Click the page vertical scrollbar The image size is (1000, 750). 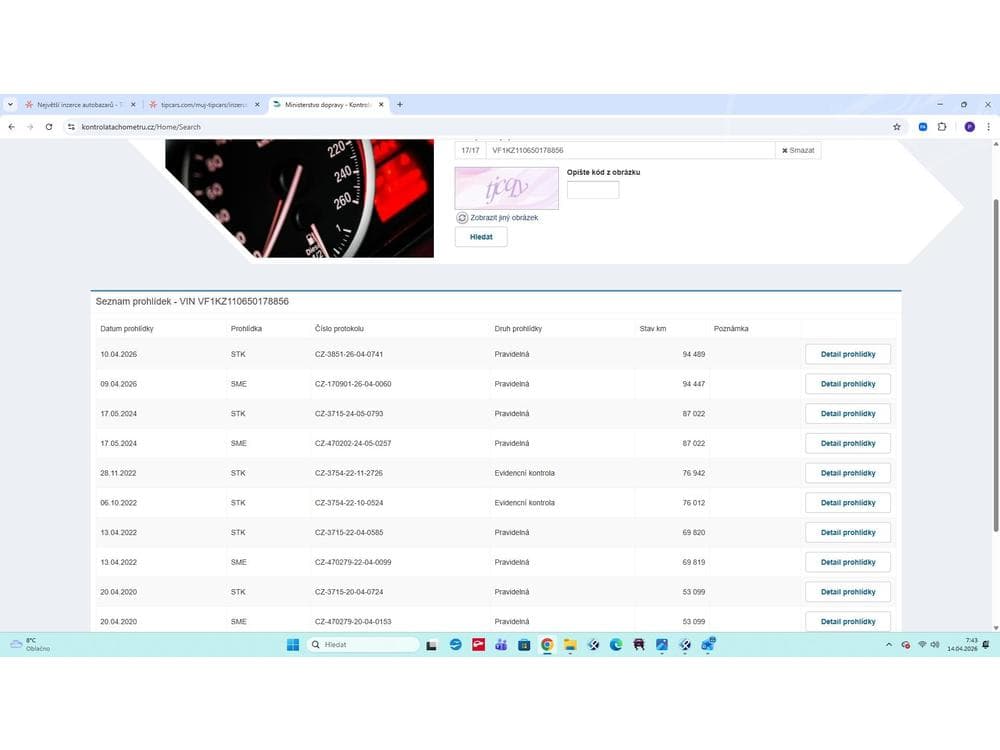point(996,365)
